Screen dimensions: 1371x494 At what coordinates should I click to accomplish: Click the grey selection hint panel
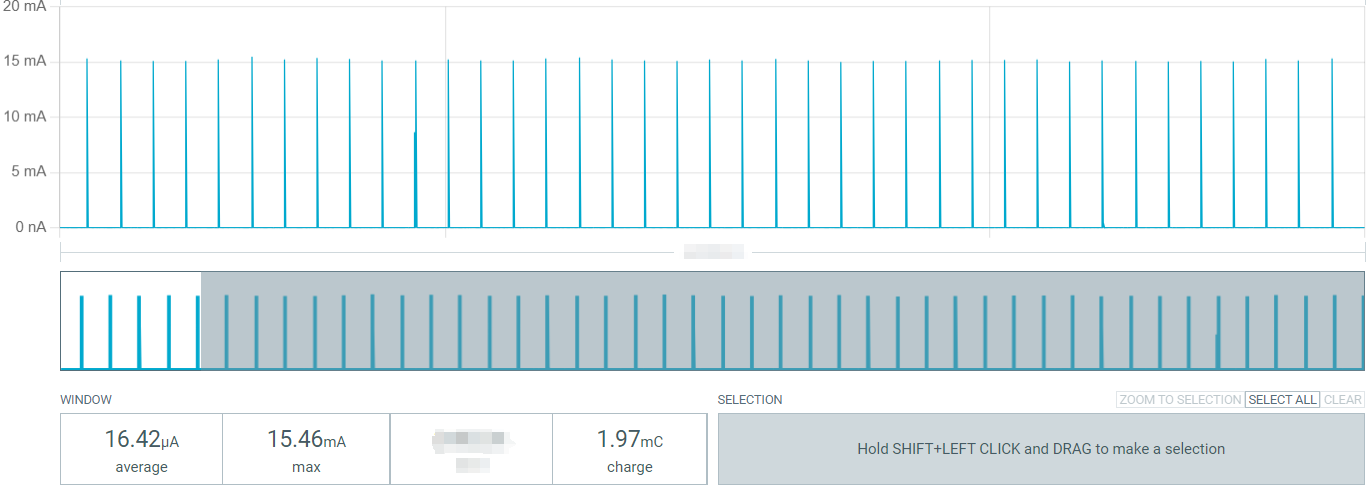click(1041, 449)
